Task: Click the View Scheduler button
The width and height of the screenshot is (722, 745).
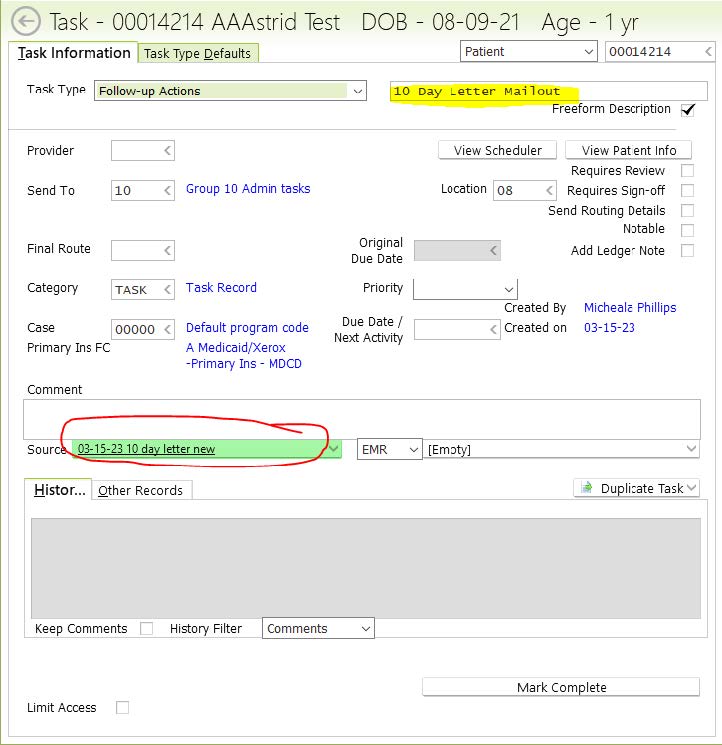Action: click(497, 150)
